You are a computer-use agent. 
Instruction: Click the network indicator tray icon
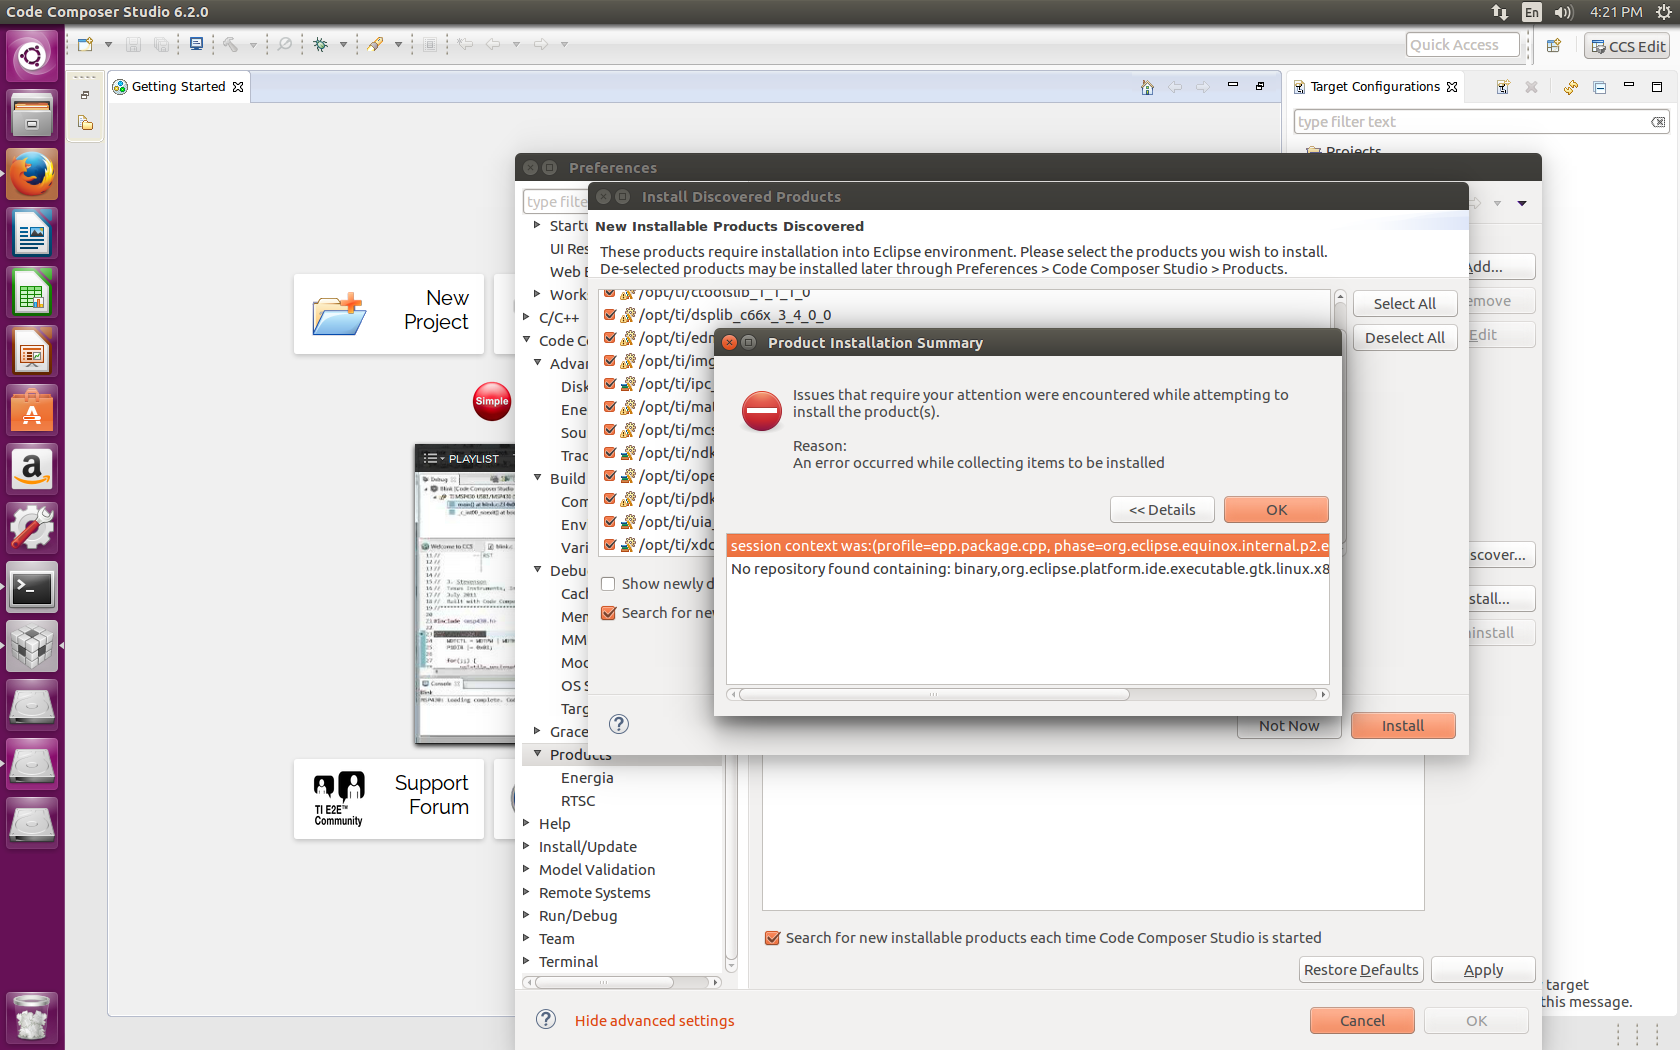[1499, 12]
